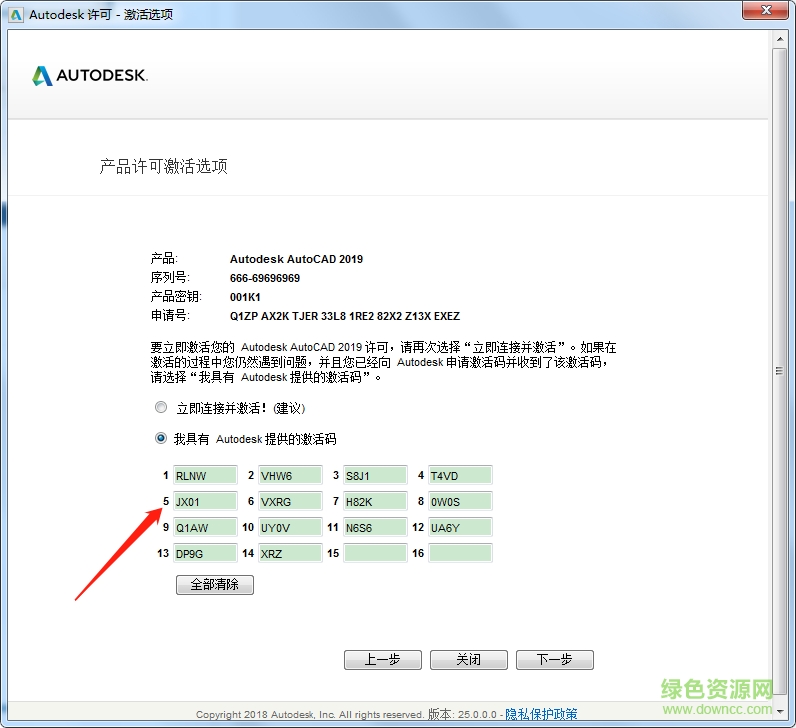Screen dimensions: 796x728
Task: Click activation code field 11 containing N6S6
Action: coord(375,527)
